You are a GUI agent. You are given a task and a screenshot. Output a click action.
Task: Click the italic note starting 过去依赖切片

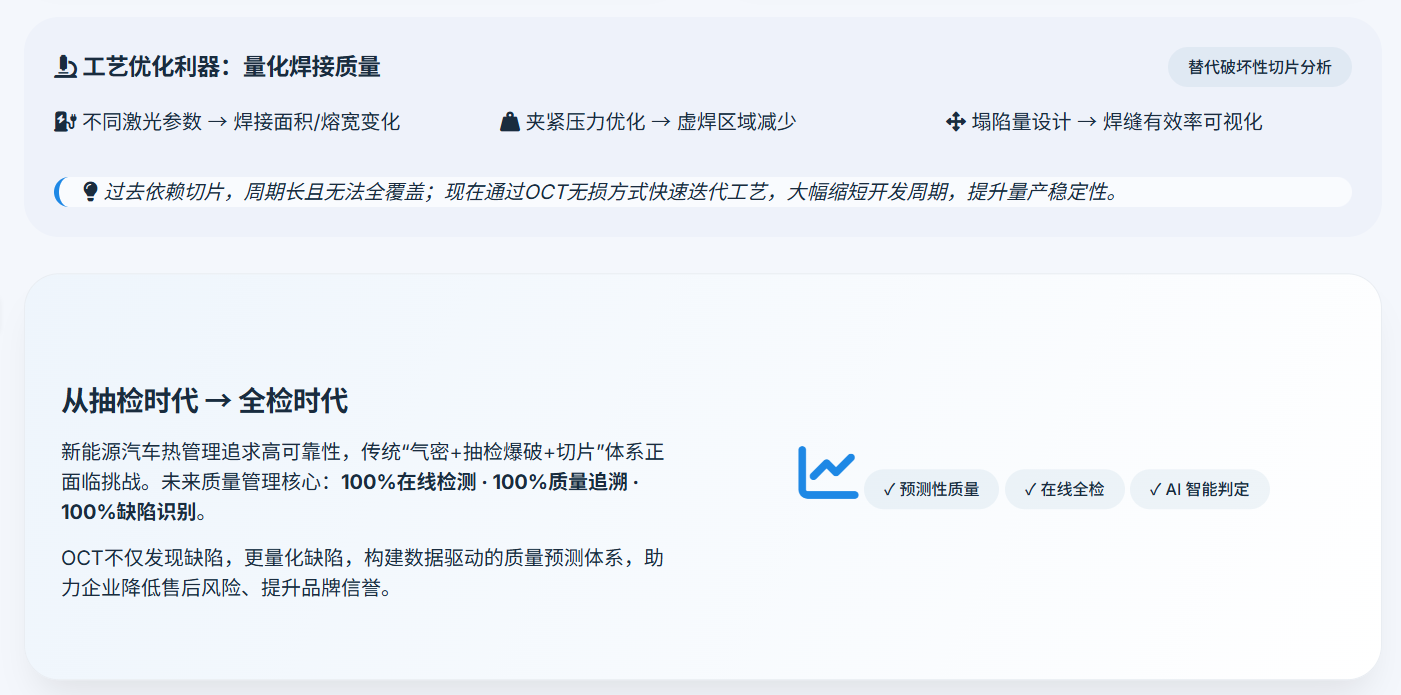coord(610,191)
